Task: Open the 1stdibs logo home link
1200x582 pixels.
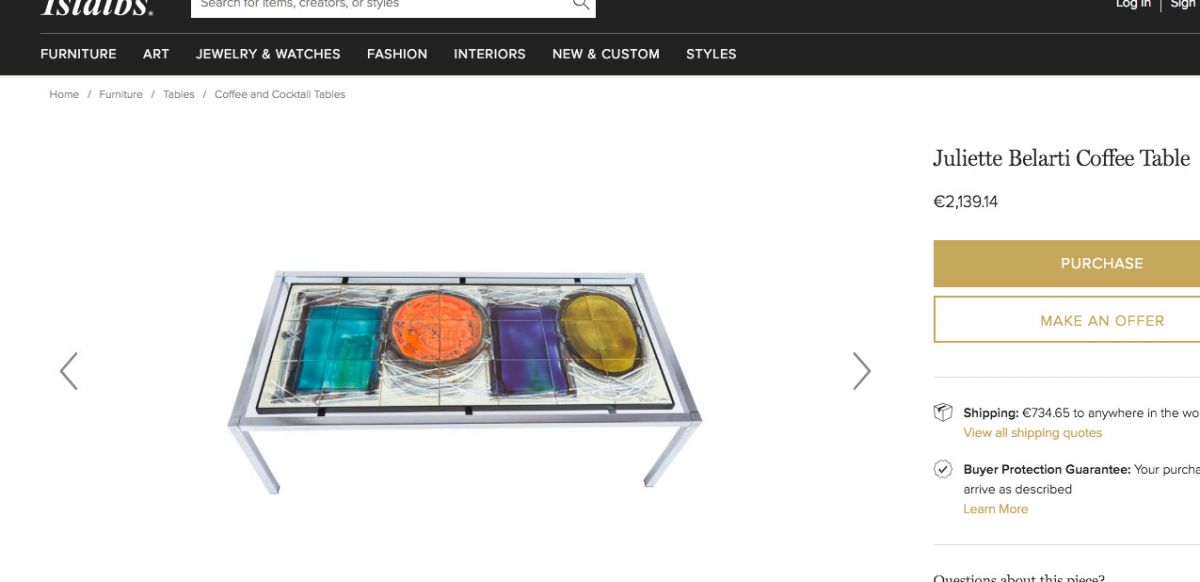Action: 97,6
